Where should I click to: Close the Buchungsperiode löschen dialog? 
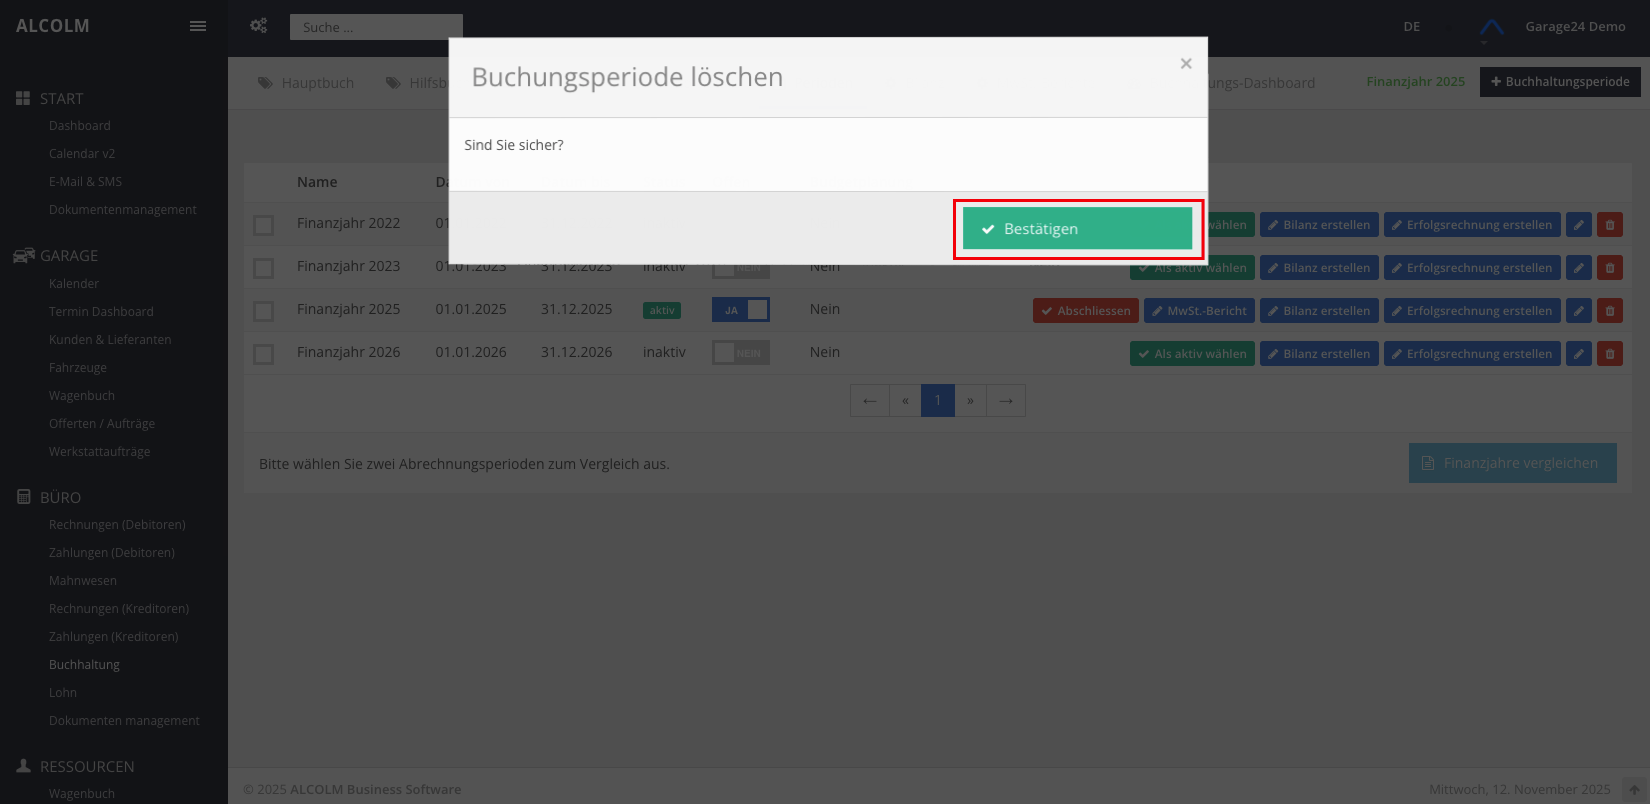click(x=1186, y=64)
